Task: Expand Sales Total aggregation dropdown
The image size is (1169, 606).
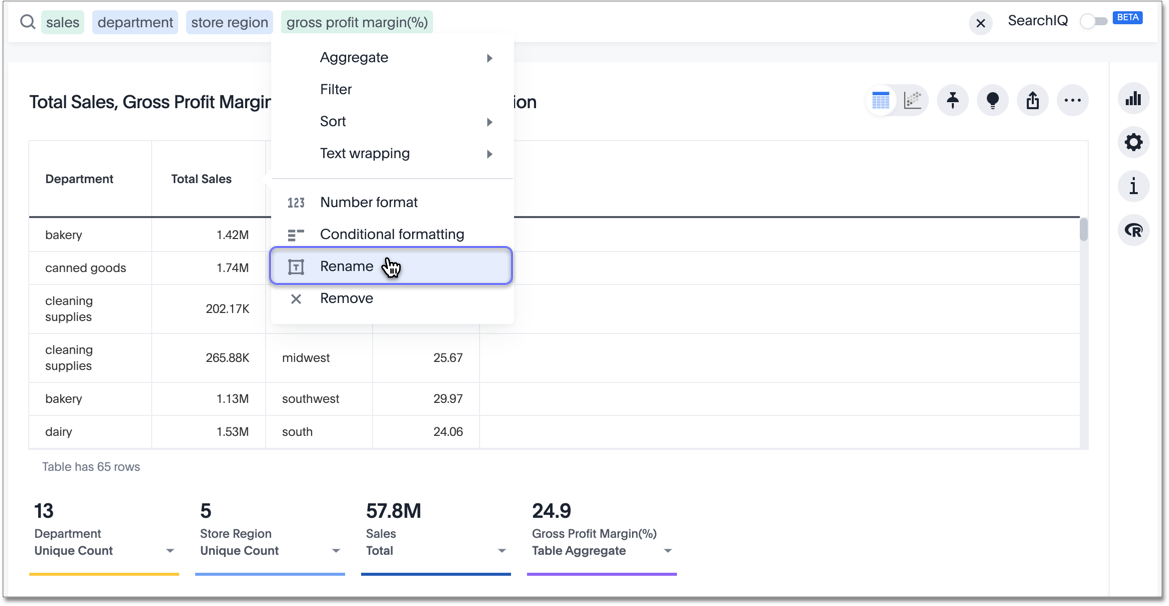Action: pos(502,551)
